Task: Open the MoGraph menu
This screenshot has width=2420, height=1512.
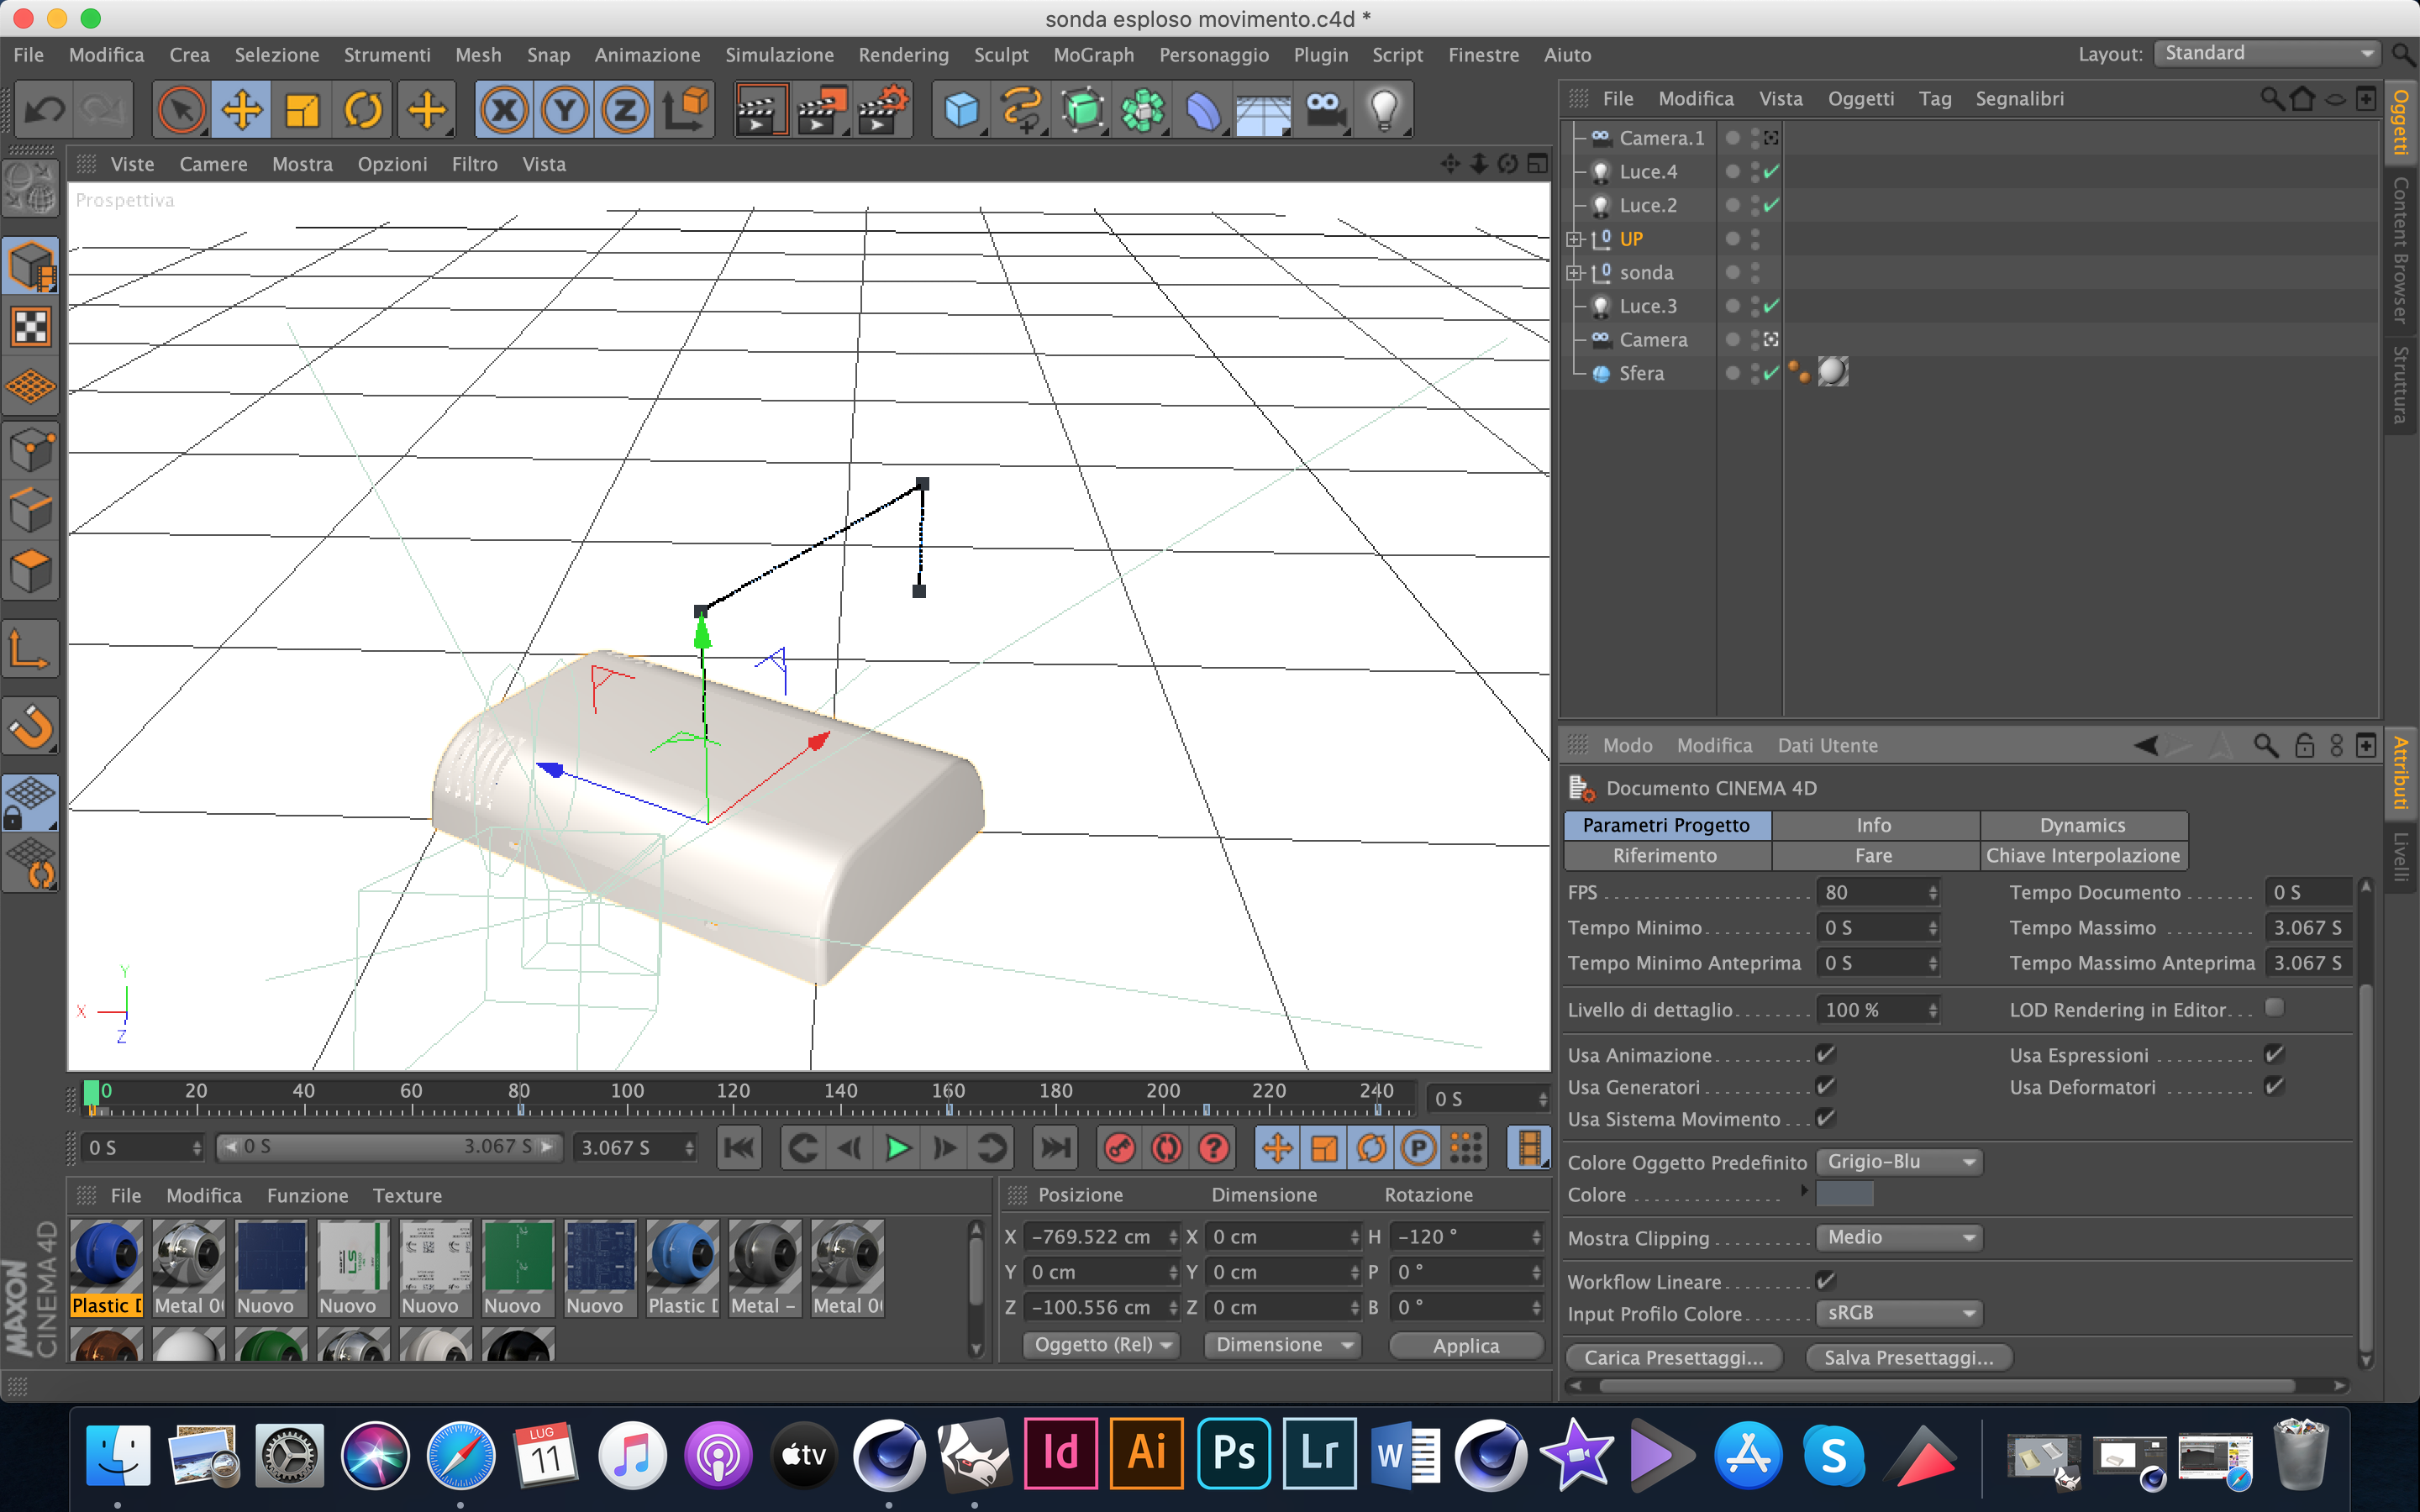Action: pyautogui.click(x=1093, y=55)
